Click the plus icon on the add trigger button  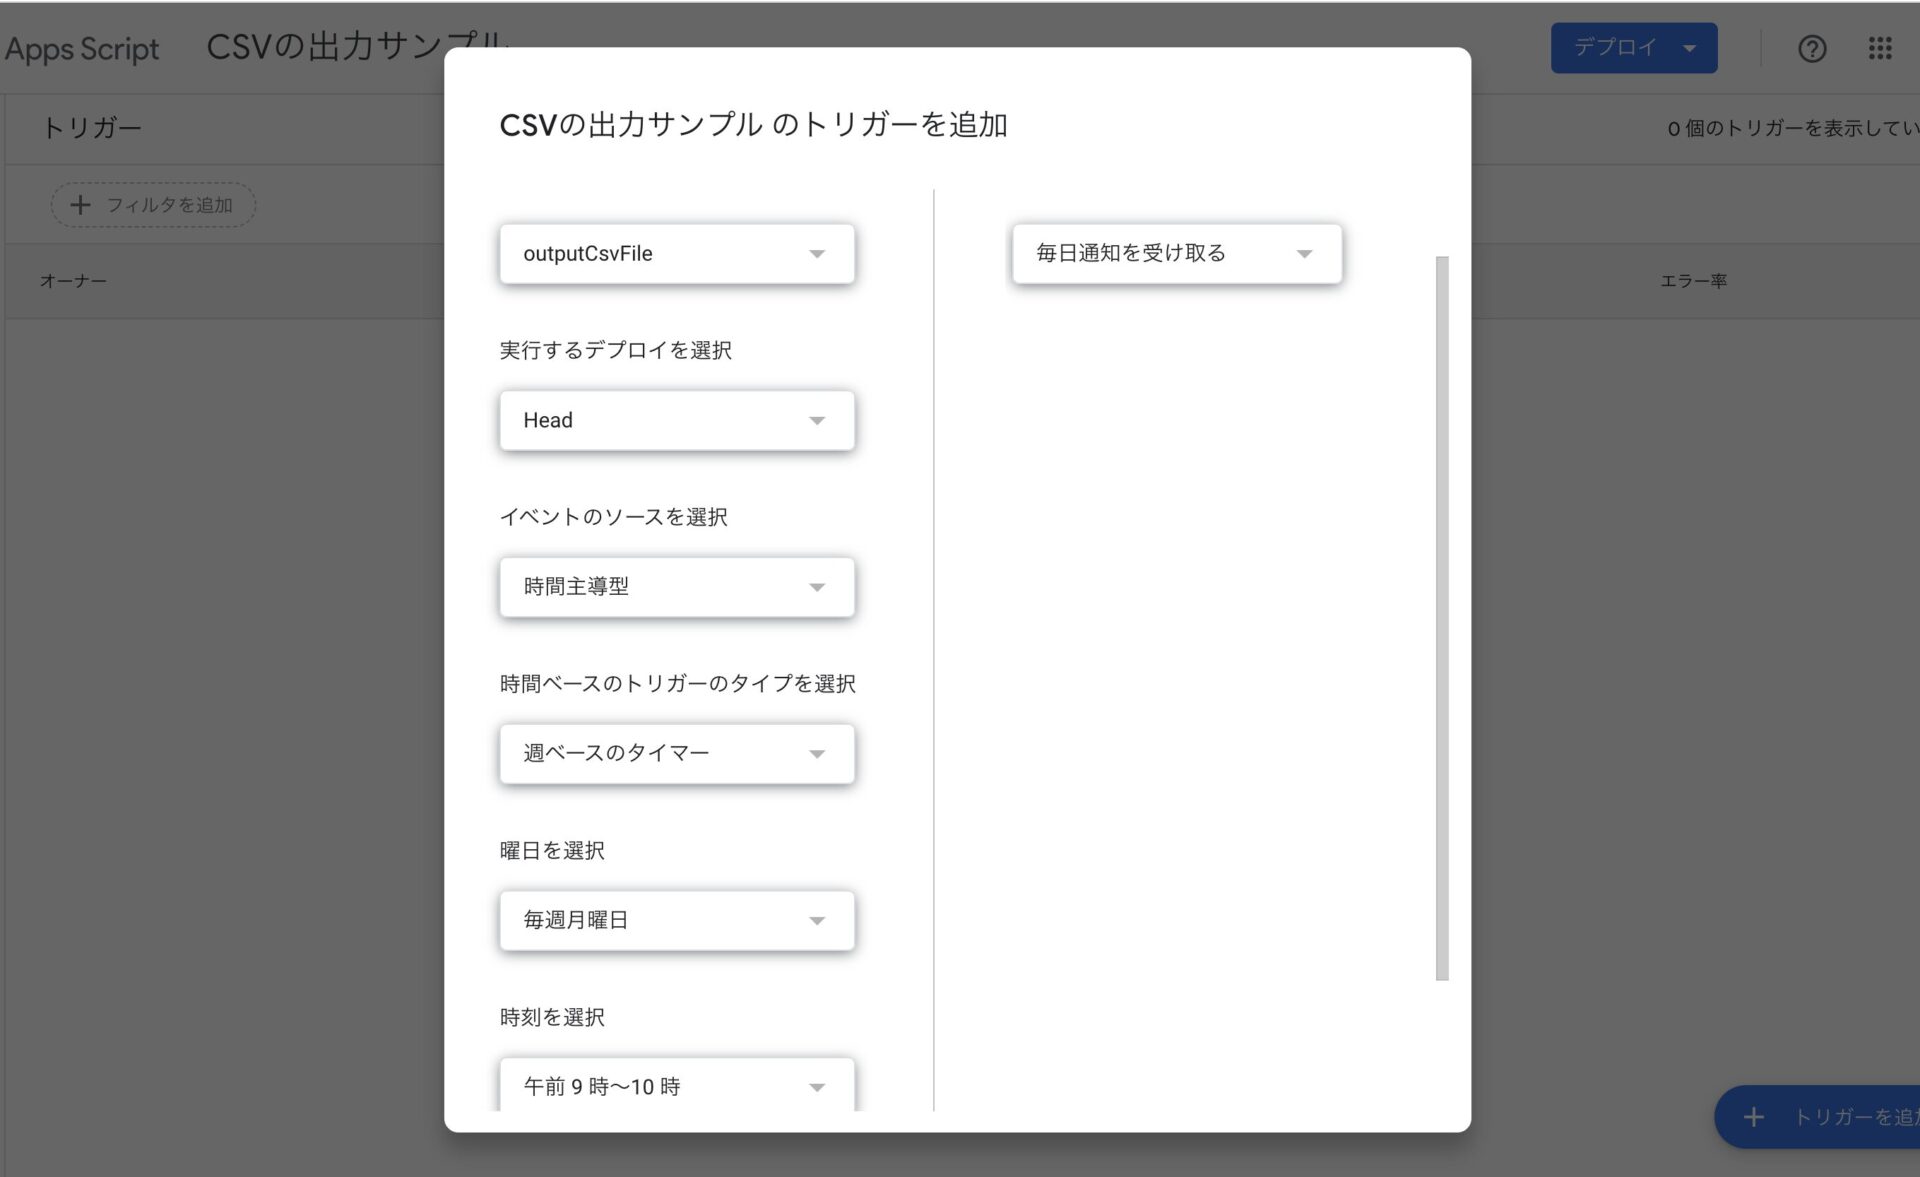coord(1753,1117)
